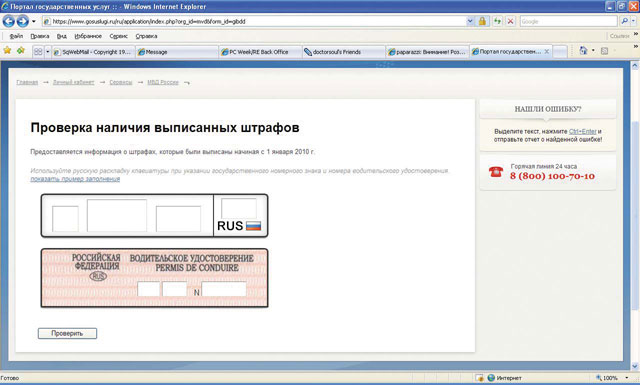Expand Home button dropdown arrow
640x385 pixels.
point(593,51)
